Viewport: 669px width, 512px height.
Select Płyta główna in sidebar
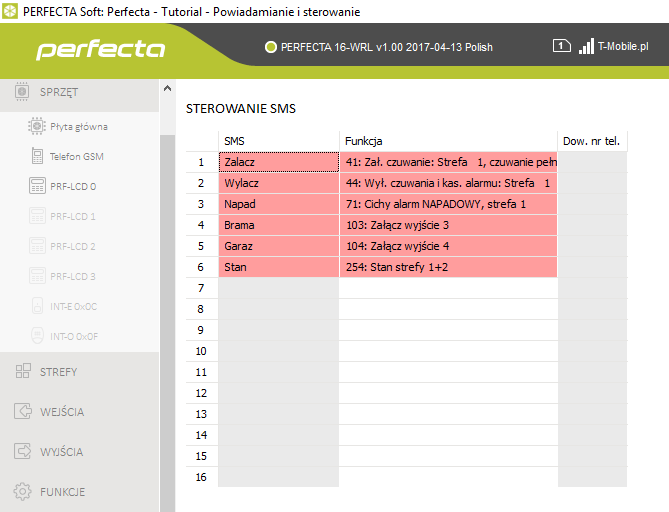pos(79,127)
